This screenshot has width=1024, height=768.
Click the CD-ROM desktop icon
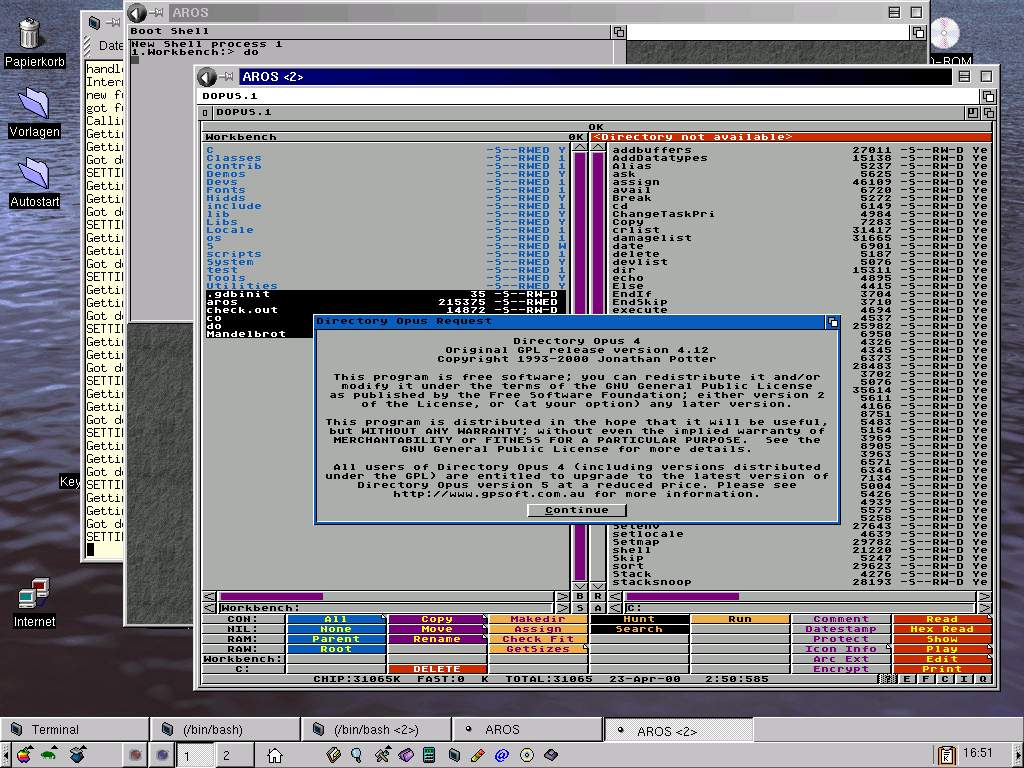[x=944, y=33]
